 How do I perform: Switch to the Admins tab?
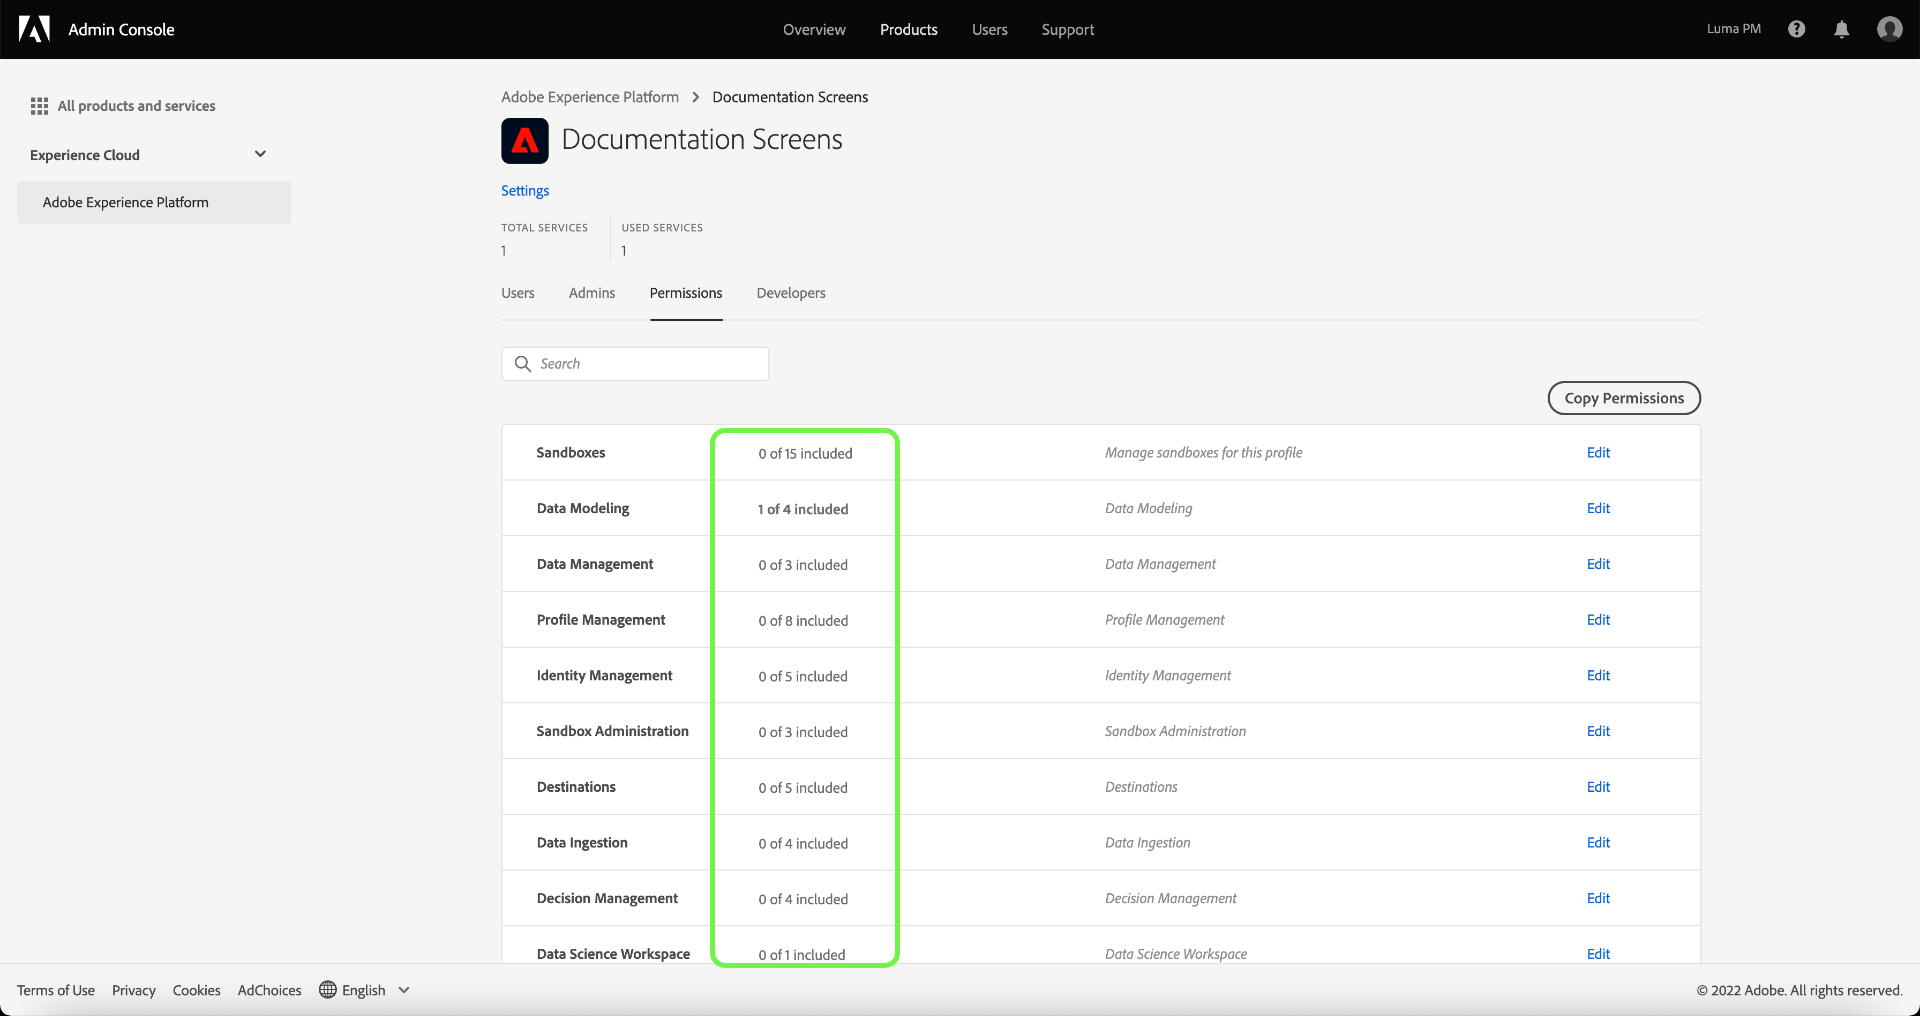(592, 293)
